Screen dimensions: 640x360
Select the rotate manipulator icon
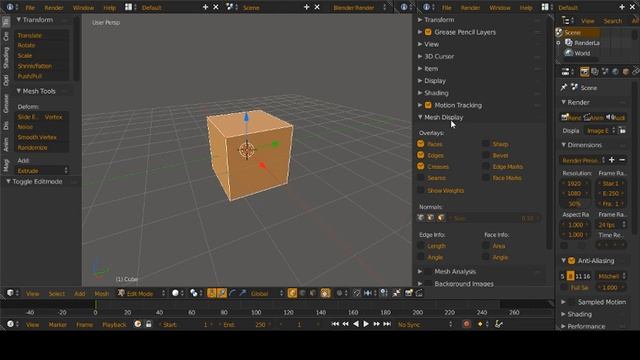point(232,293)
